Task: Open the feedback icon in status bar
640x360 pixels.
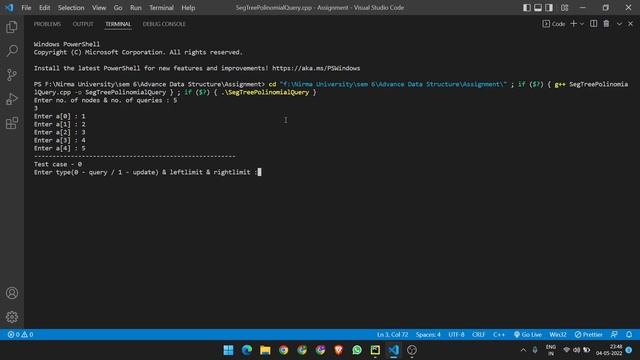Action: pyautogui.click(x=614, y=334)
